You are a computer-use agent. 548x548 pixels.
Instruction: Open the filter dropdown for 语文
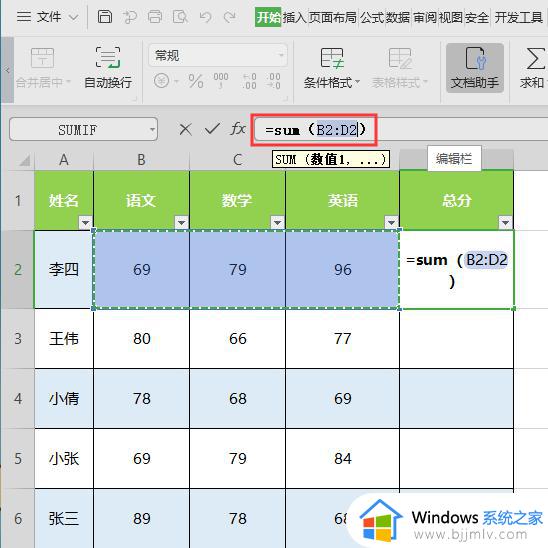[181, 222]
